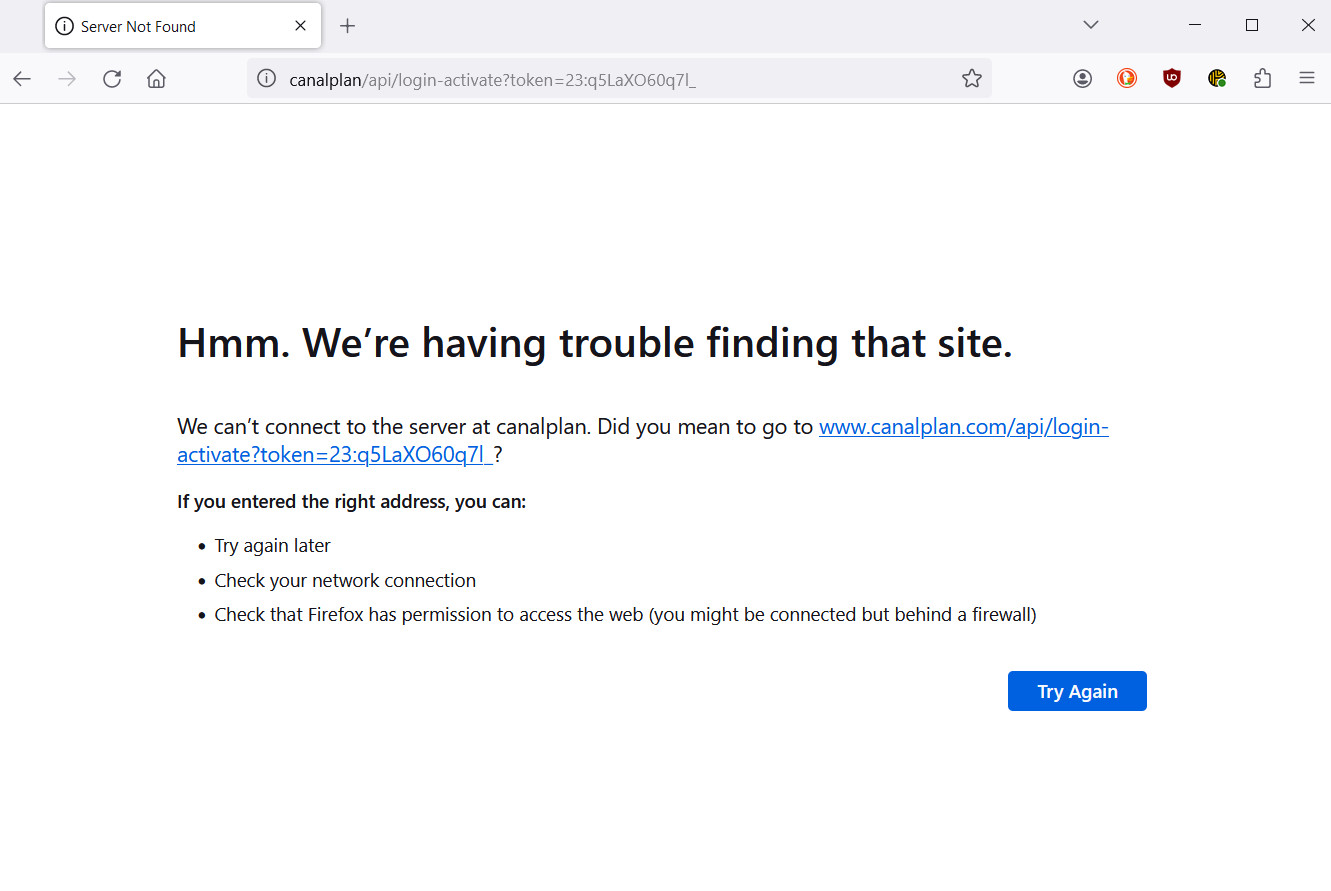The height and width of the screenshot is (891, 1331).
Task: Open the DuckDuckGo extension icon
Action: 1127,79
